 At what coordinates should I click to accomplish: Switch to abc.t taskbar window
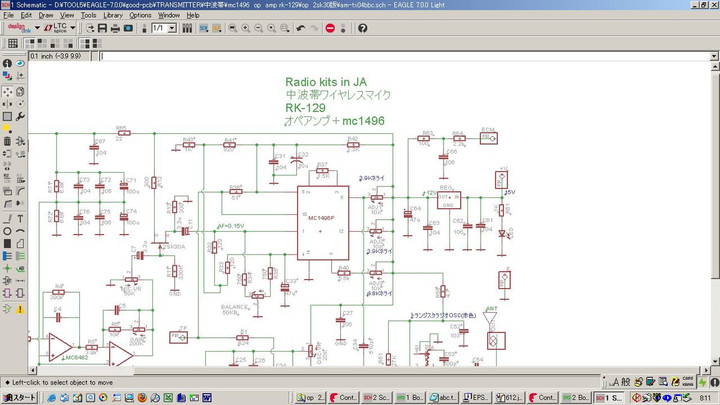point(442,397)
